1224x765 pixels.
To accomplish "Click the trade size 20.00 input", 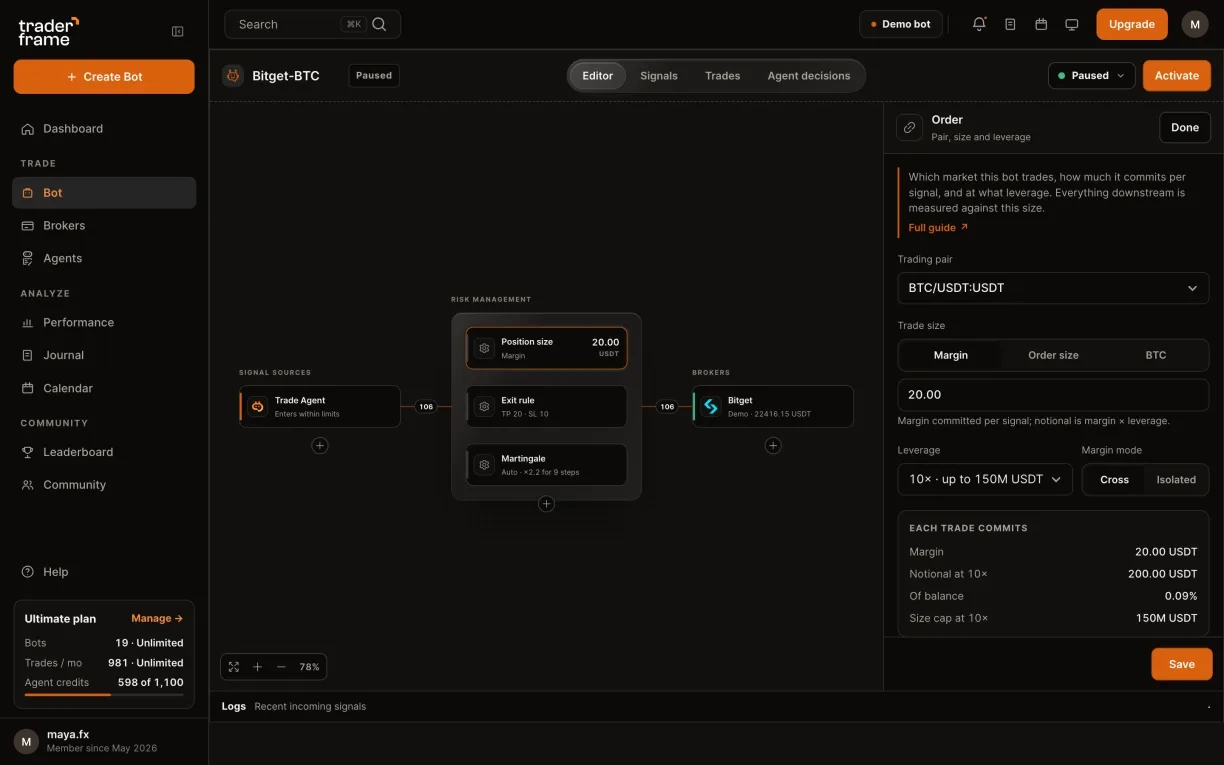I will [x=1053, y=395].
